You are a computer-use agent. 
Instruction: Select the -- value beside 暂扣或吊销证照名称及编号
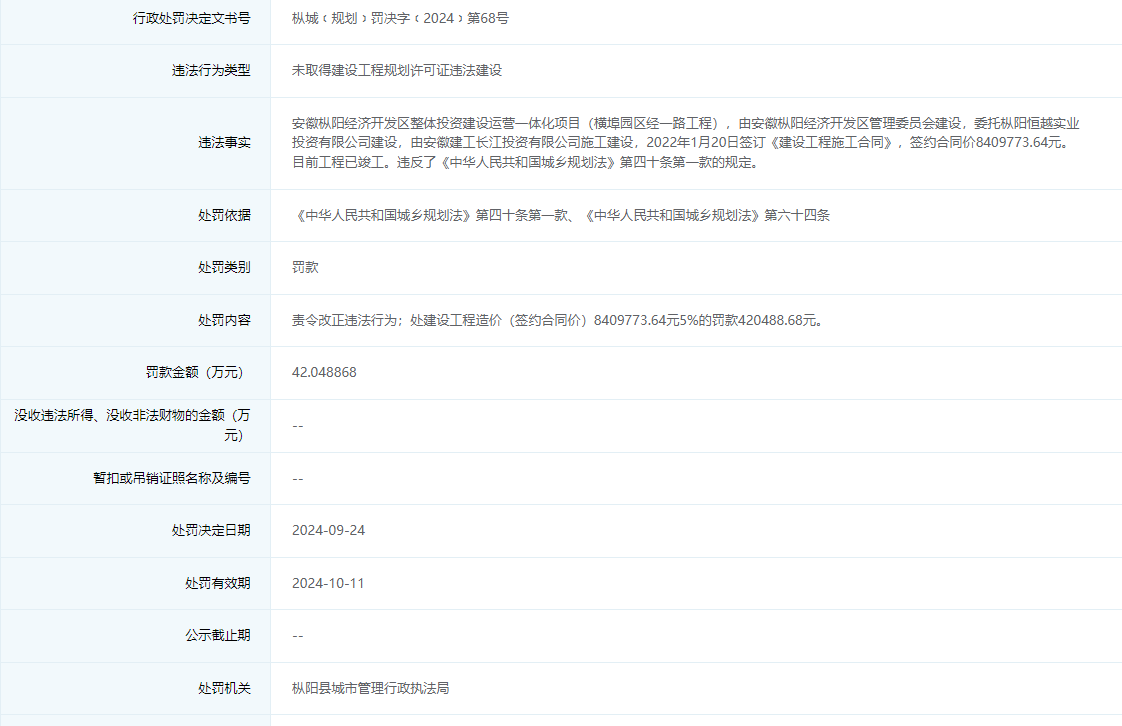tap(298, 479)
